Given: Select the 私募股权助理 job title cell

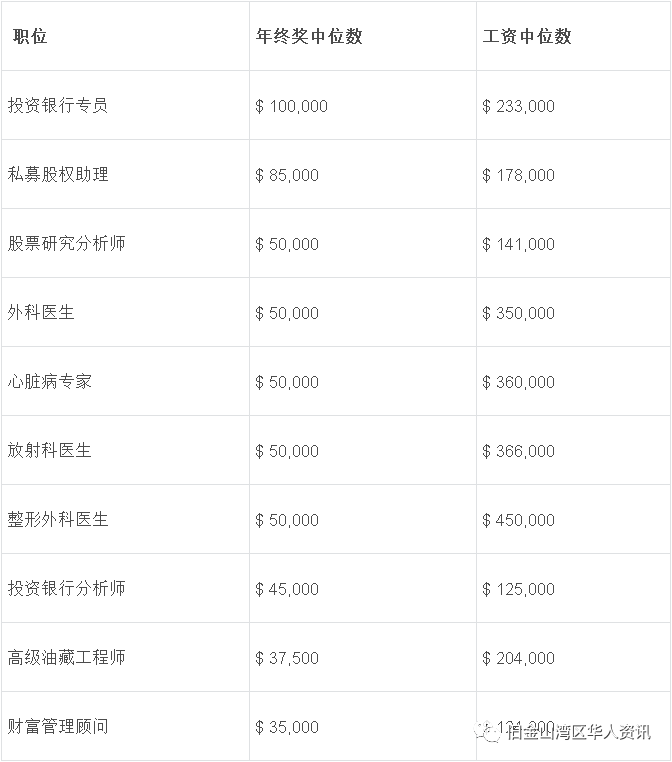Looking at the screenshot, I should coord(58,174).
